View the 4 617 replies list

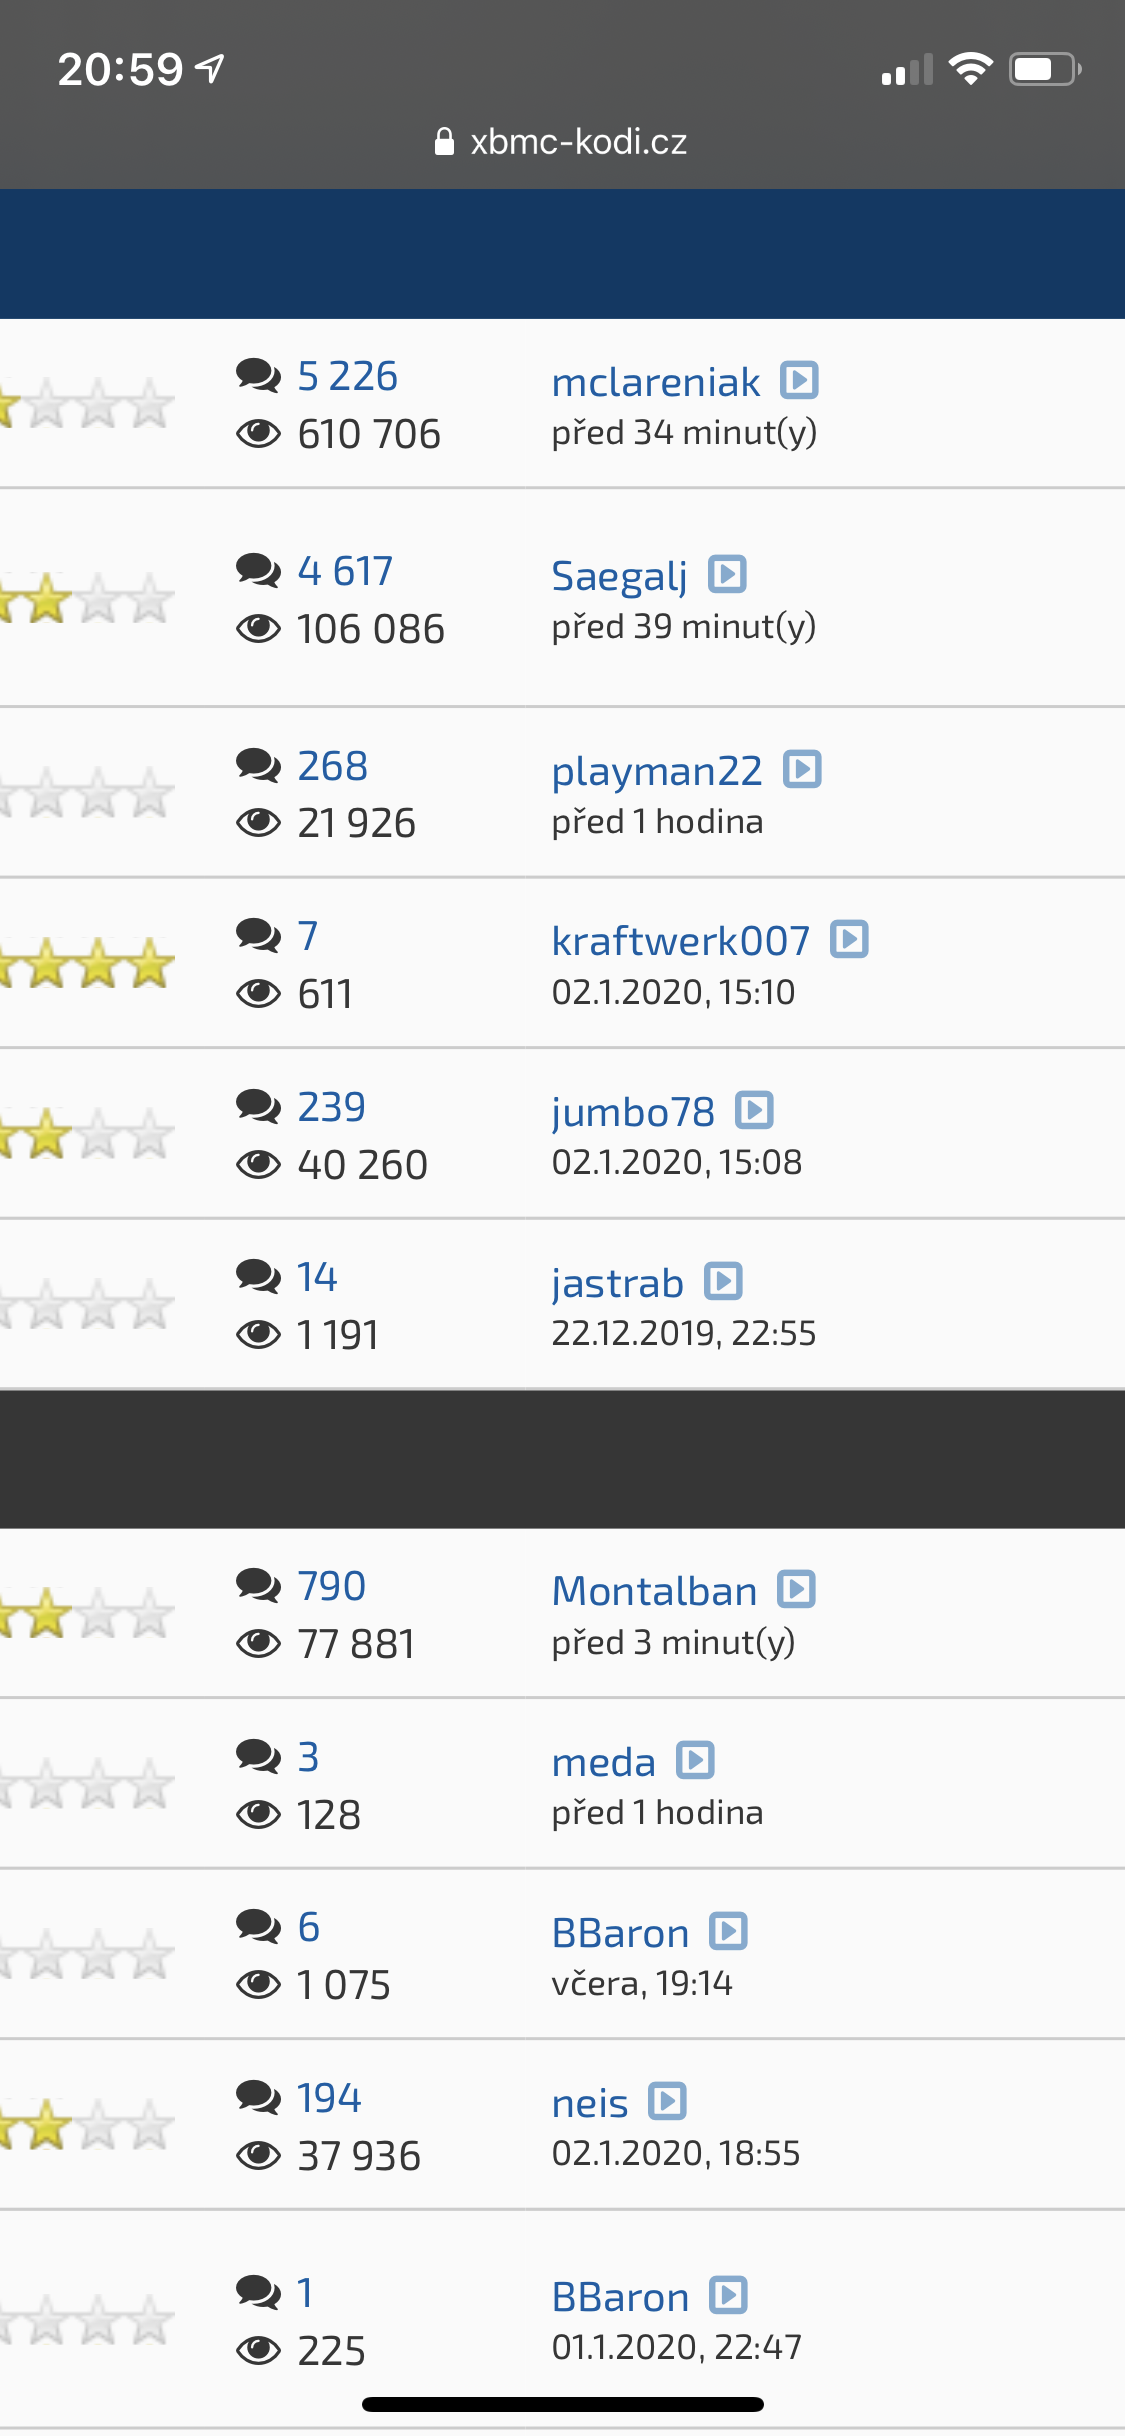[x=345, y=571]
